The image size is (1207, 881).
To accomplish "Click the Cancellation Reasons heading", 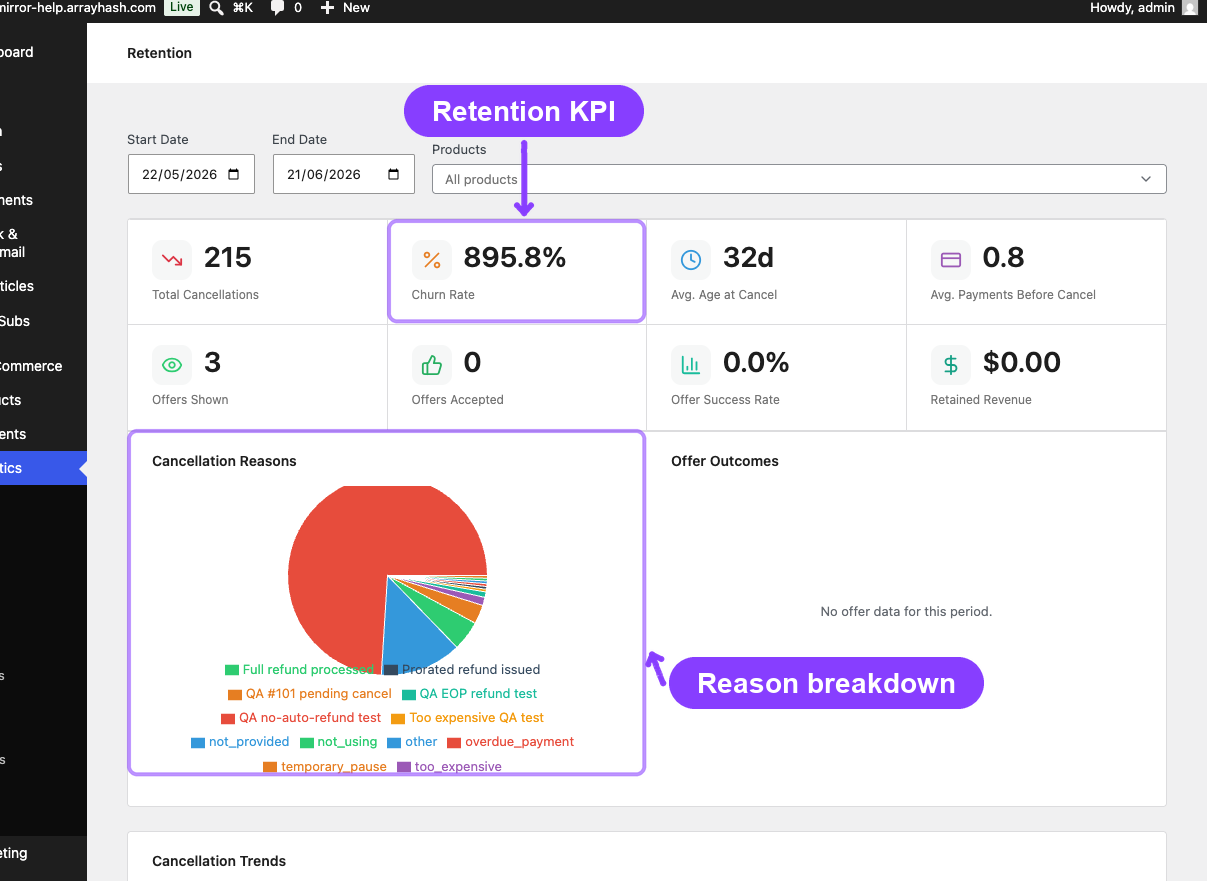I will [x=224, y=461].
